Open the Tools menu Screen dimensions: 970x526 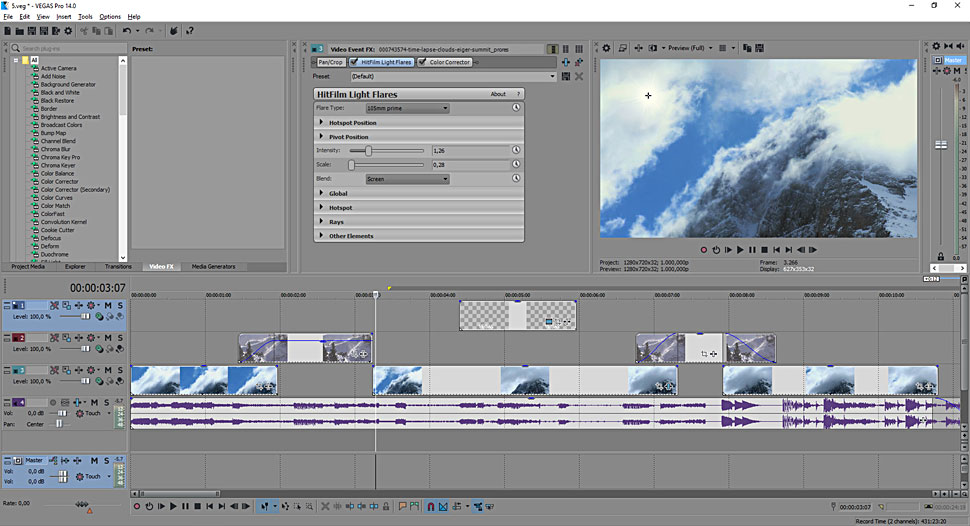pyautogui.click(x=85, y=17)
